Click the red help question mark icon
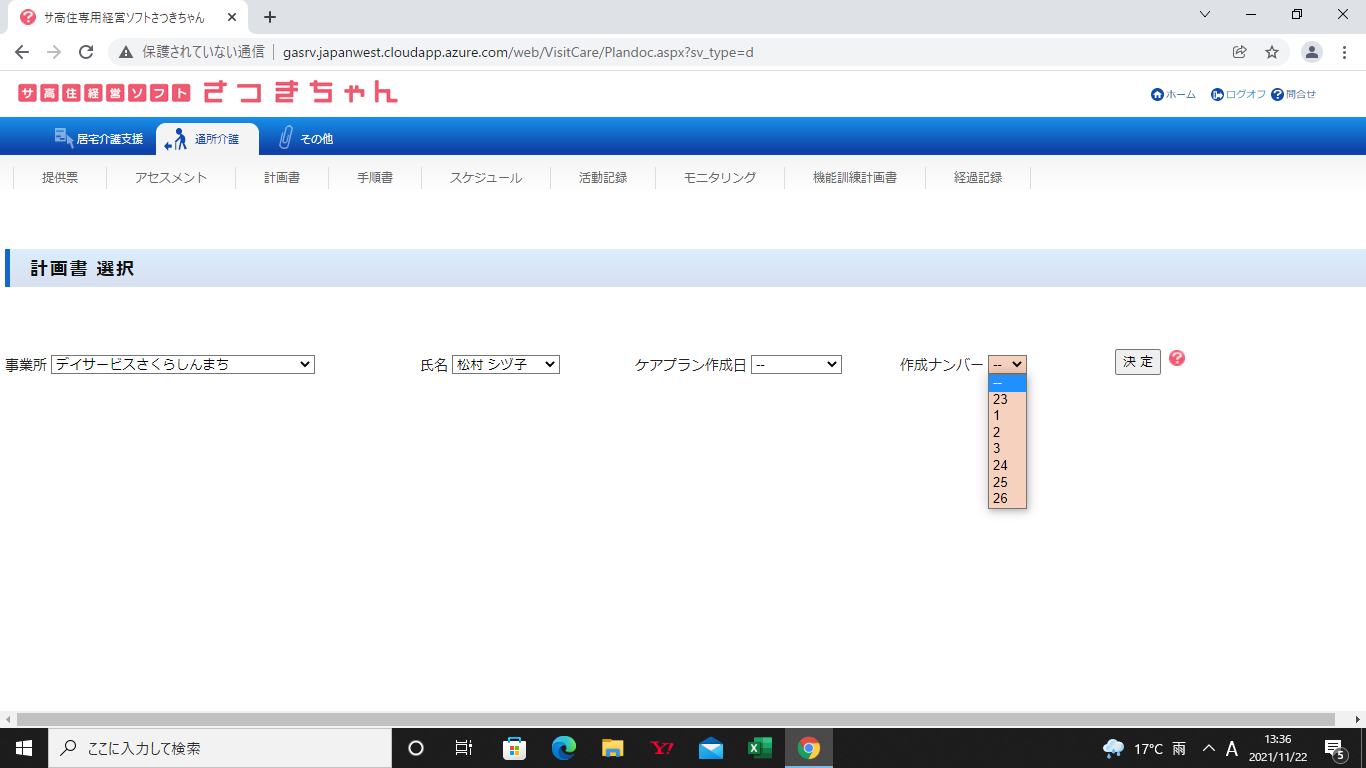The image size is (1366, 768). (x=1177, y=358)
